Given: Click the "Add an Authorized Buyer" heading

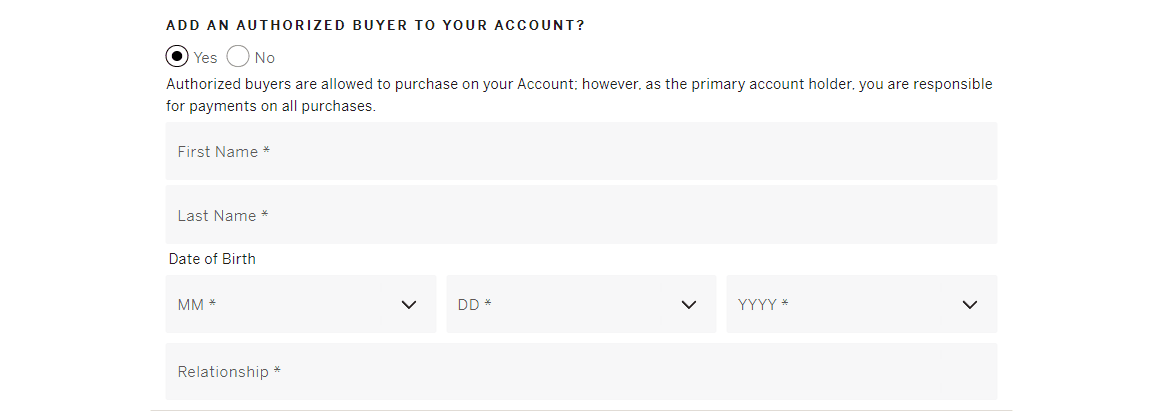Looking at the screenshot, I should click(x=375, y=26).
